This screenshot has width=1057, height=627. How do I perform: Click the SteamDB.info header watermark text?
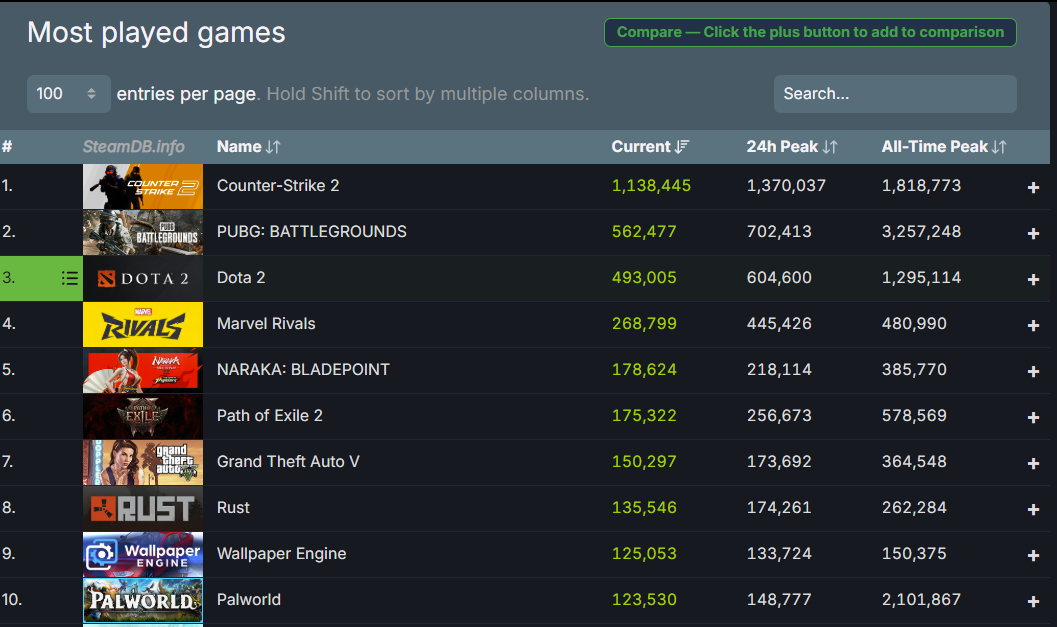(x=133, y=146)
